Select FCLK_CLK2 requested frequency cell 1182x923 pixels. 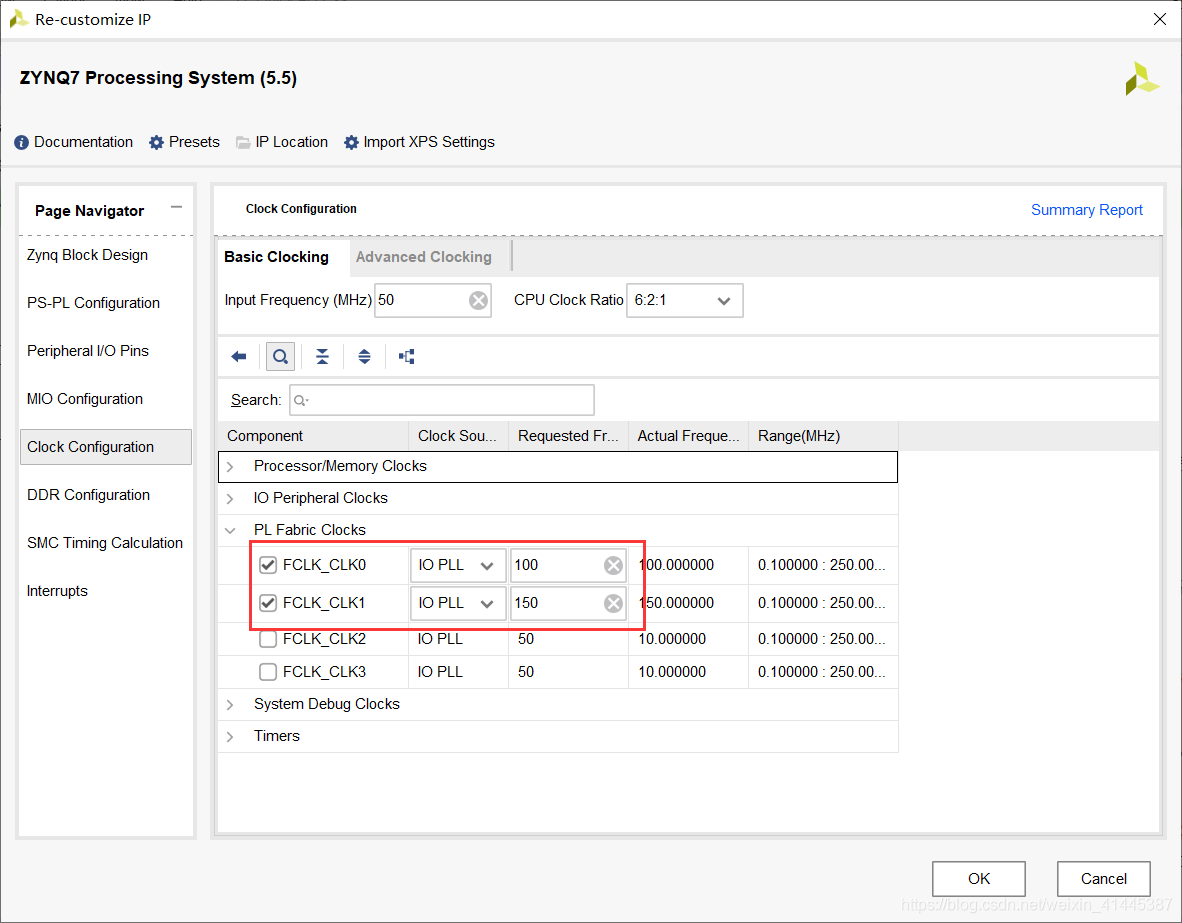[x=568, y=639]
